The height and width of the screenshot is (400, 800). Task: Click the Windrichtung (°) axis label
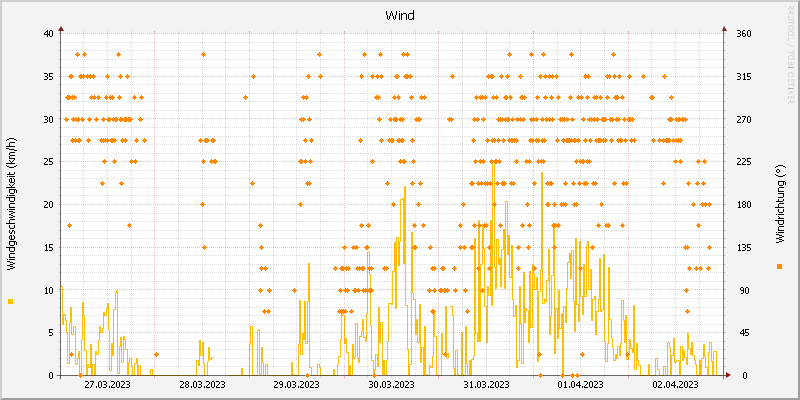779,204
